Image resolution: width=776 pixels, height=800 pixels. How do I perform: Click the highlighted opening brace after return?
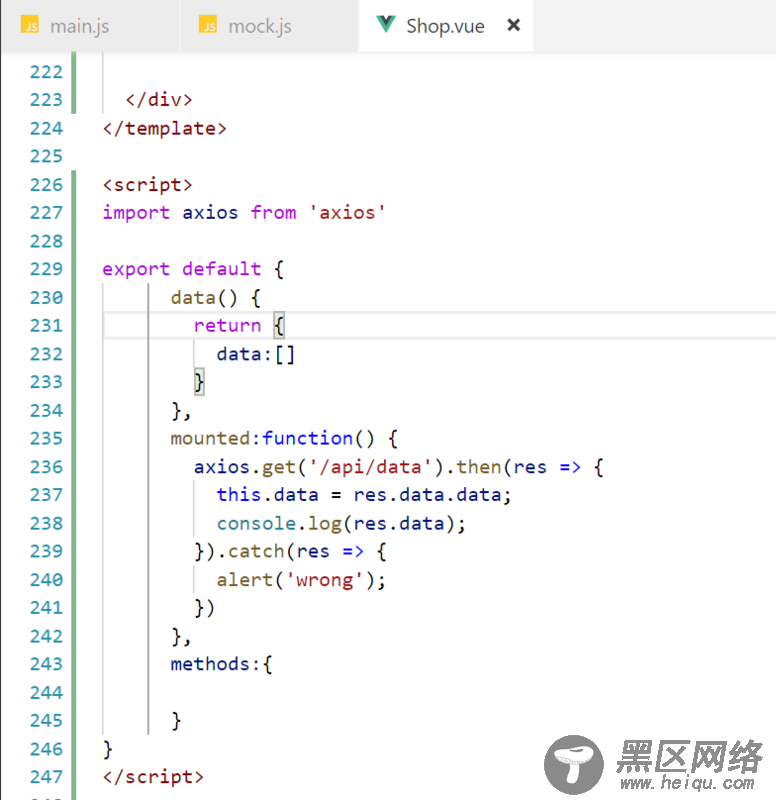pos(279,326)
